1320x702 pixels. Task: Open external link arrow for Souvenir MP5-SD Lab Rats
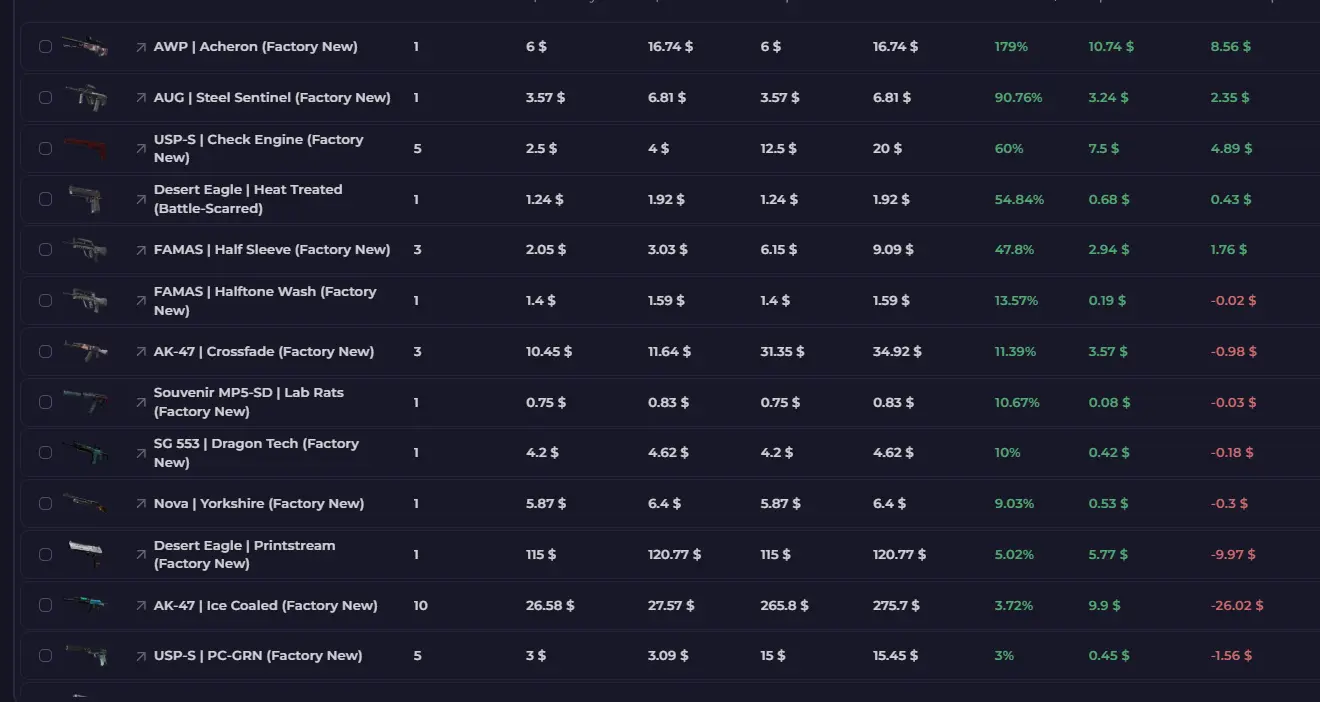[141, 403]
